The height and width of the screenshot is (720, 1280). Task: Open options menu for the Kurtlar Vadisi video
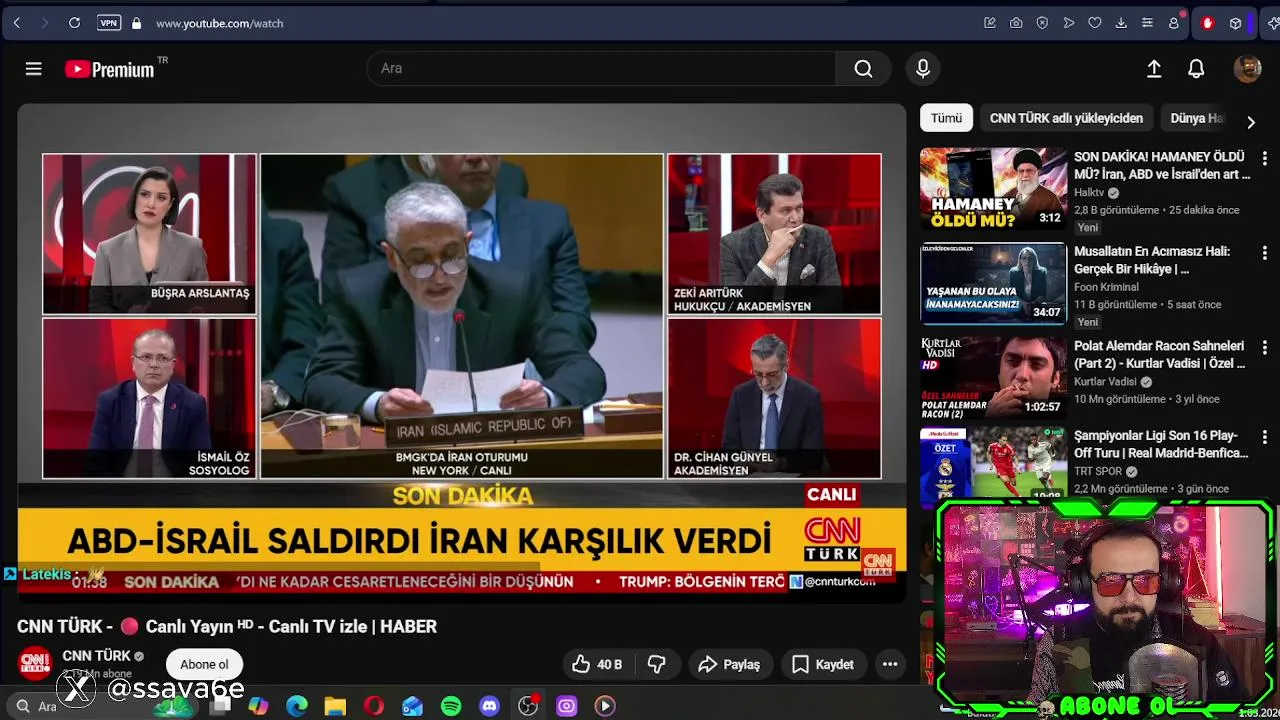coord(1264,347)
